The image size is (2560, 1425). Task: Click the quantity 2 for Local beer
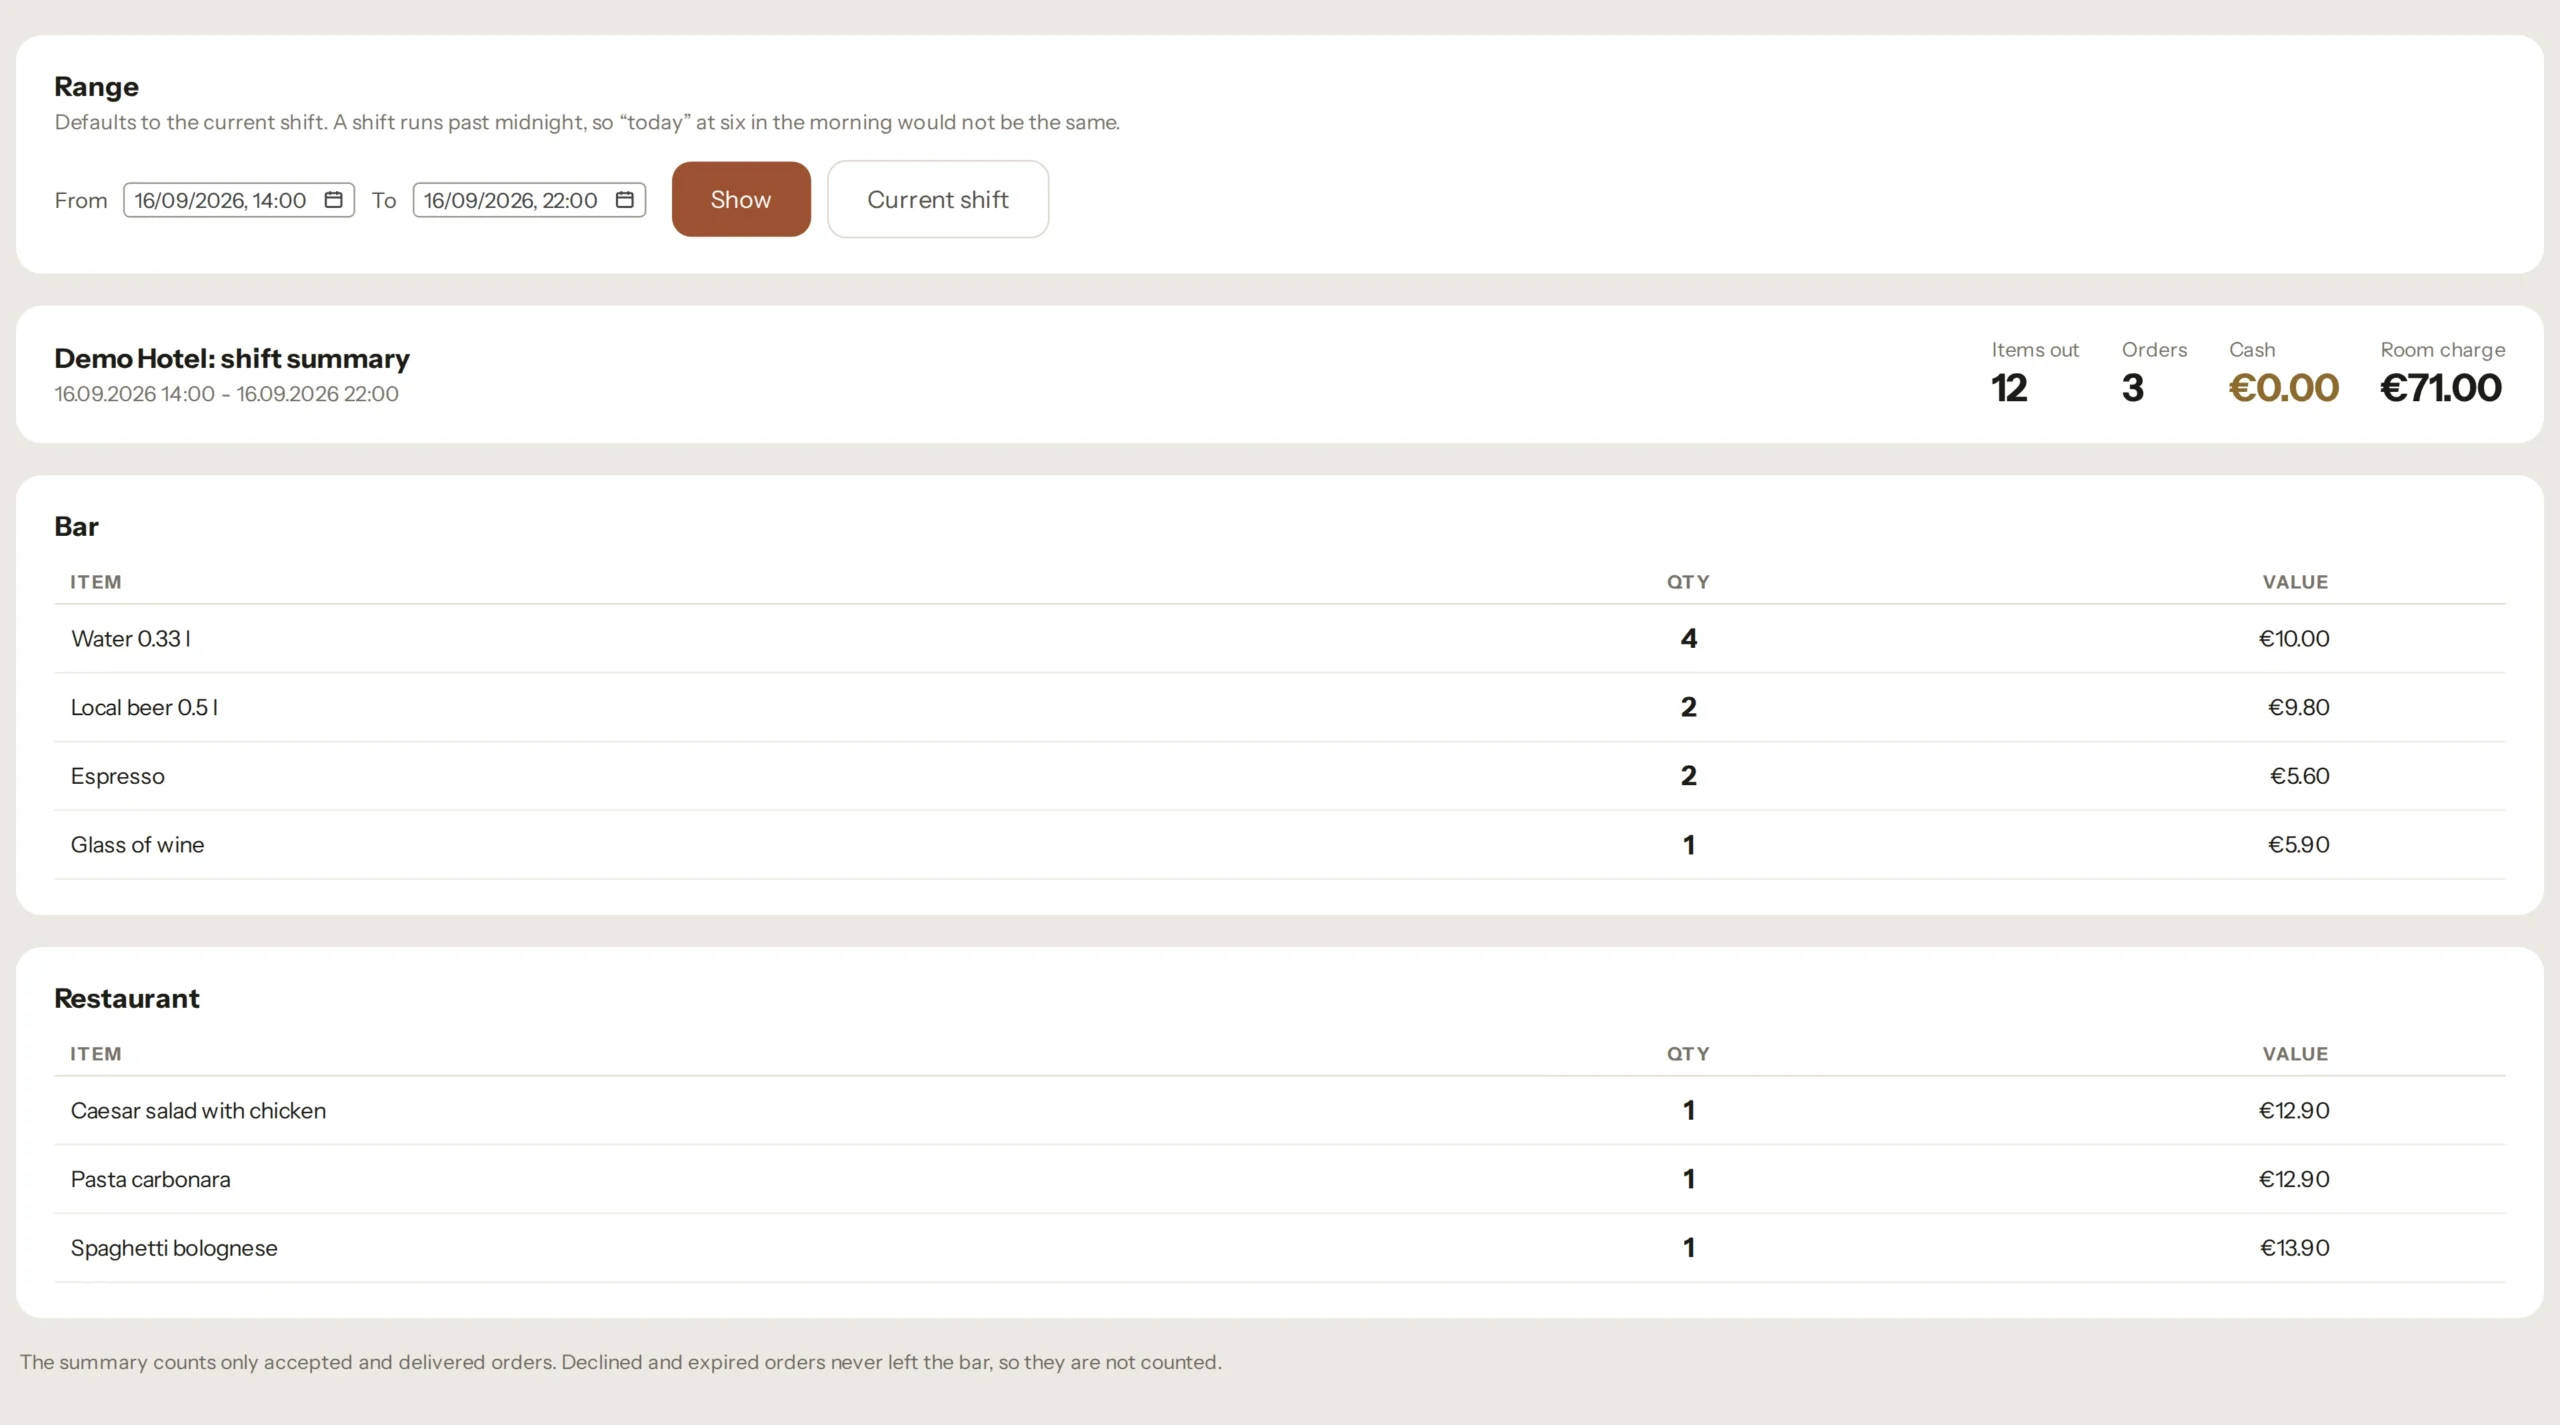[x=1688, y=708]
